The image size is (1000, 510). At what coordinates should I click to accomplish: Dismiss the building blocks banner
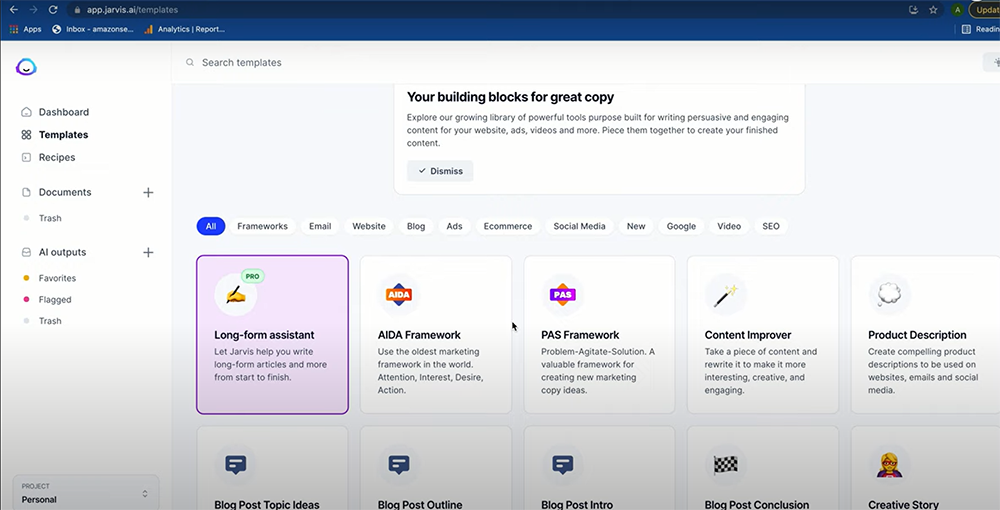click(x=440, y=171)
